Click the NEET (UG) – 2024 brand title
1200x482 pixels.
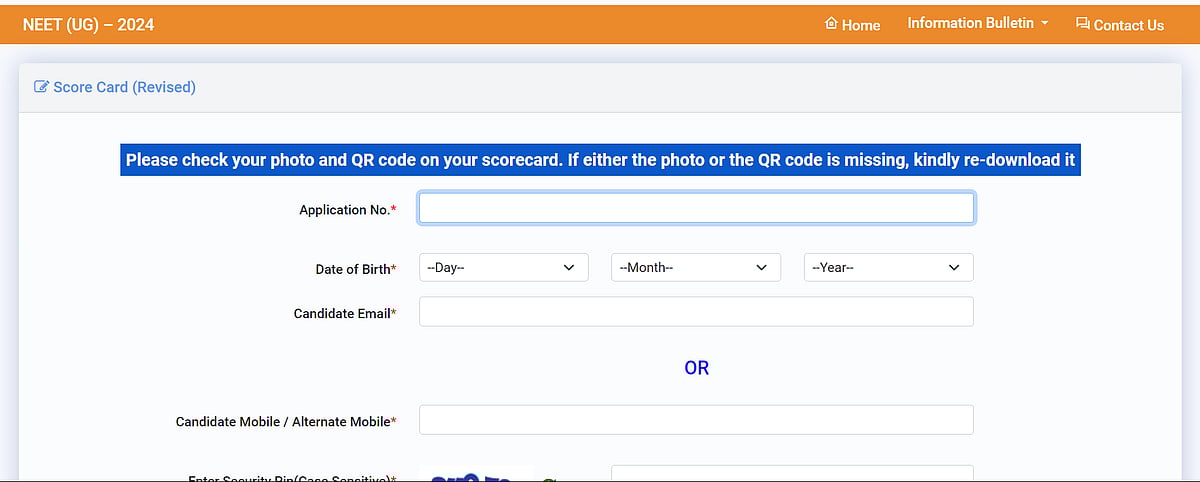pos(88,24)
